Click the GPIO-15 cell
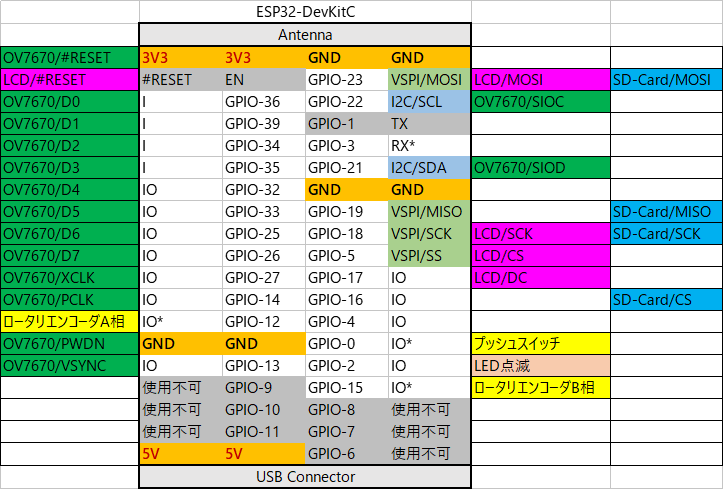Image resolution: width=723 pixels, height=489 pixels. pos(347,388)
